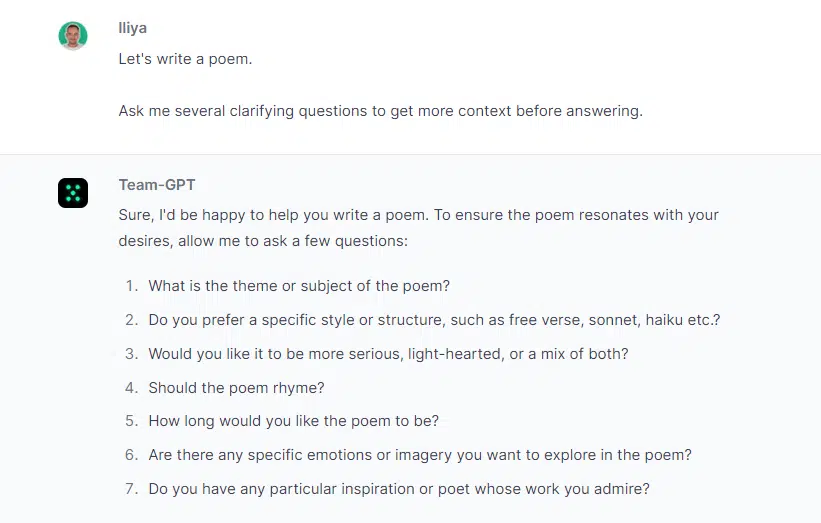Viewport: 821px width, 523px height.
Task: Click Iliya's profile avatar photo
Action: pos(73,36)
